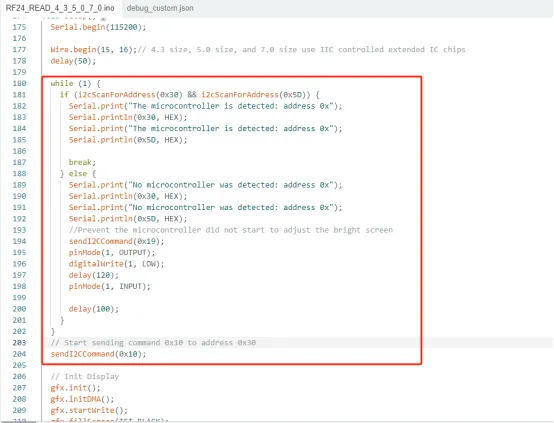Click the digitalWrite(1, LOW); line
The height and width of the screenshot is (423, 554).
117,264
